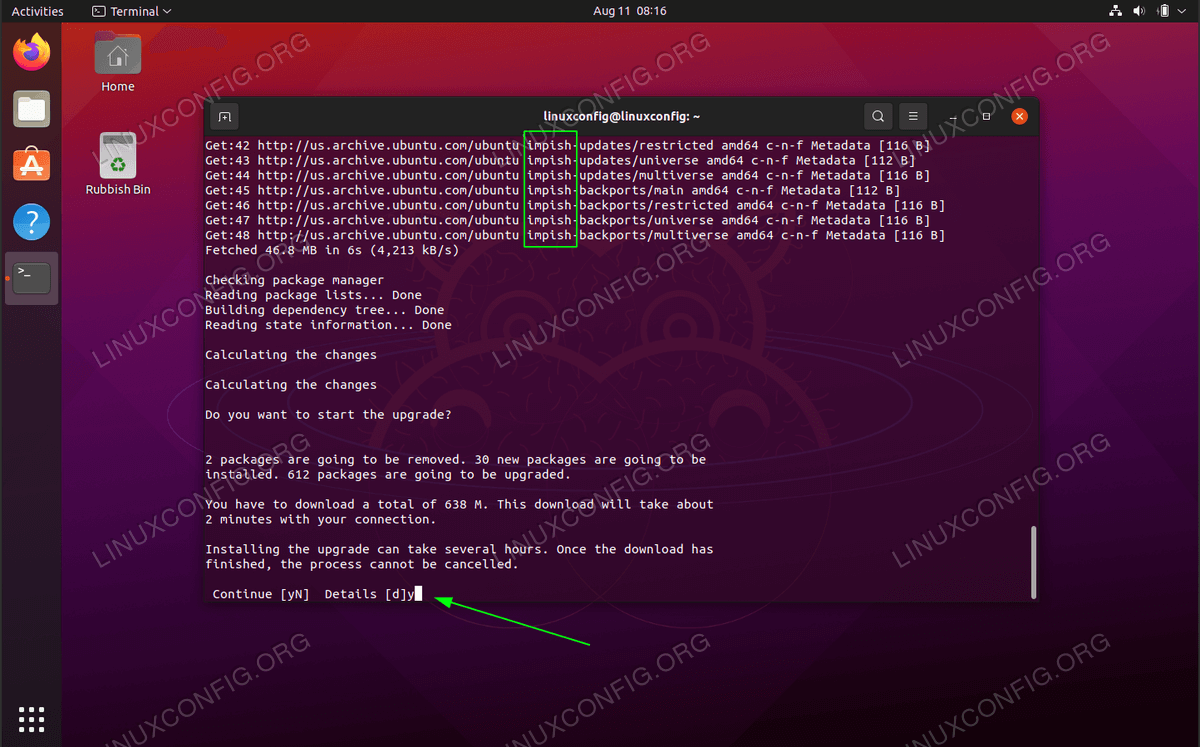
Task: Click the Help question mark dock icon
Action: tap(32, 221)
